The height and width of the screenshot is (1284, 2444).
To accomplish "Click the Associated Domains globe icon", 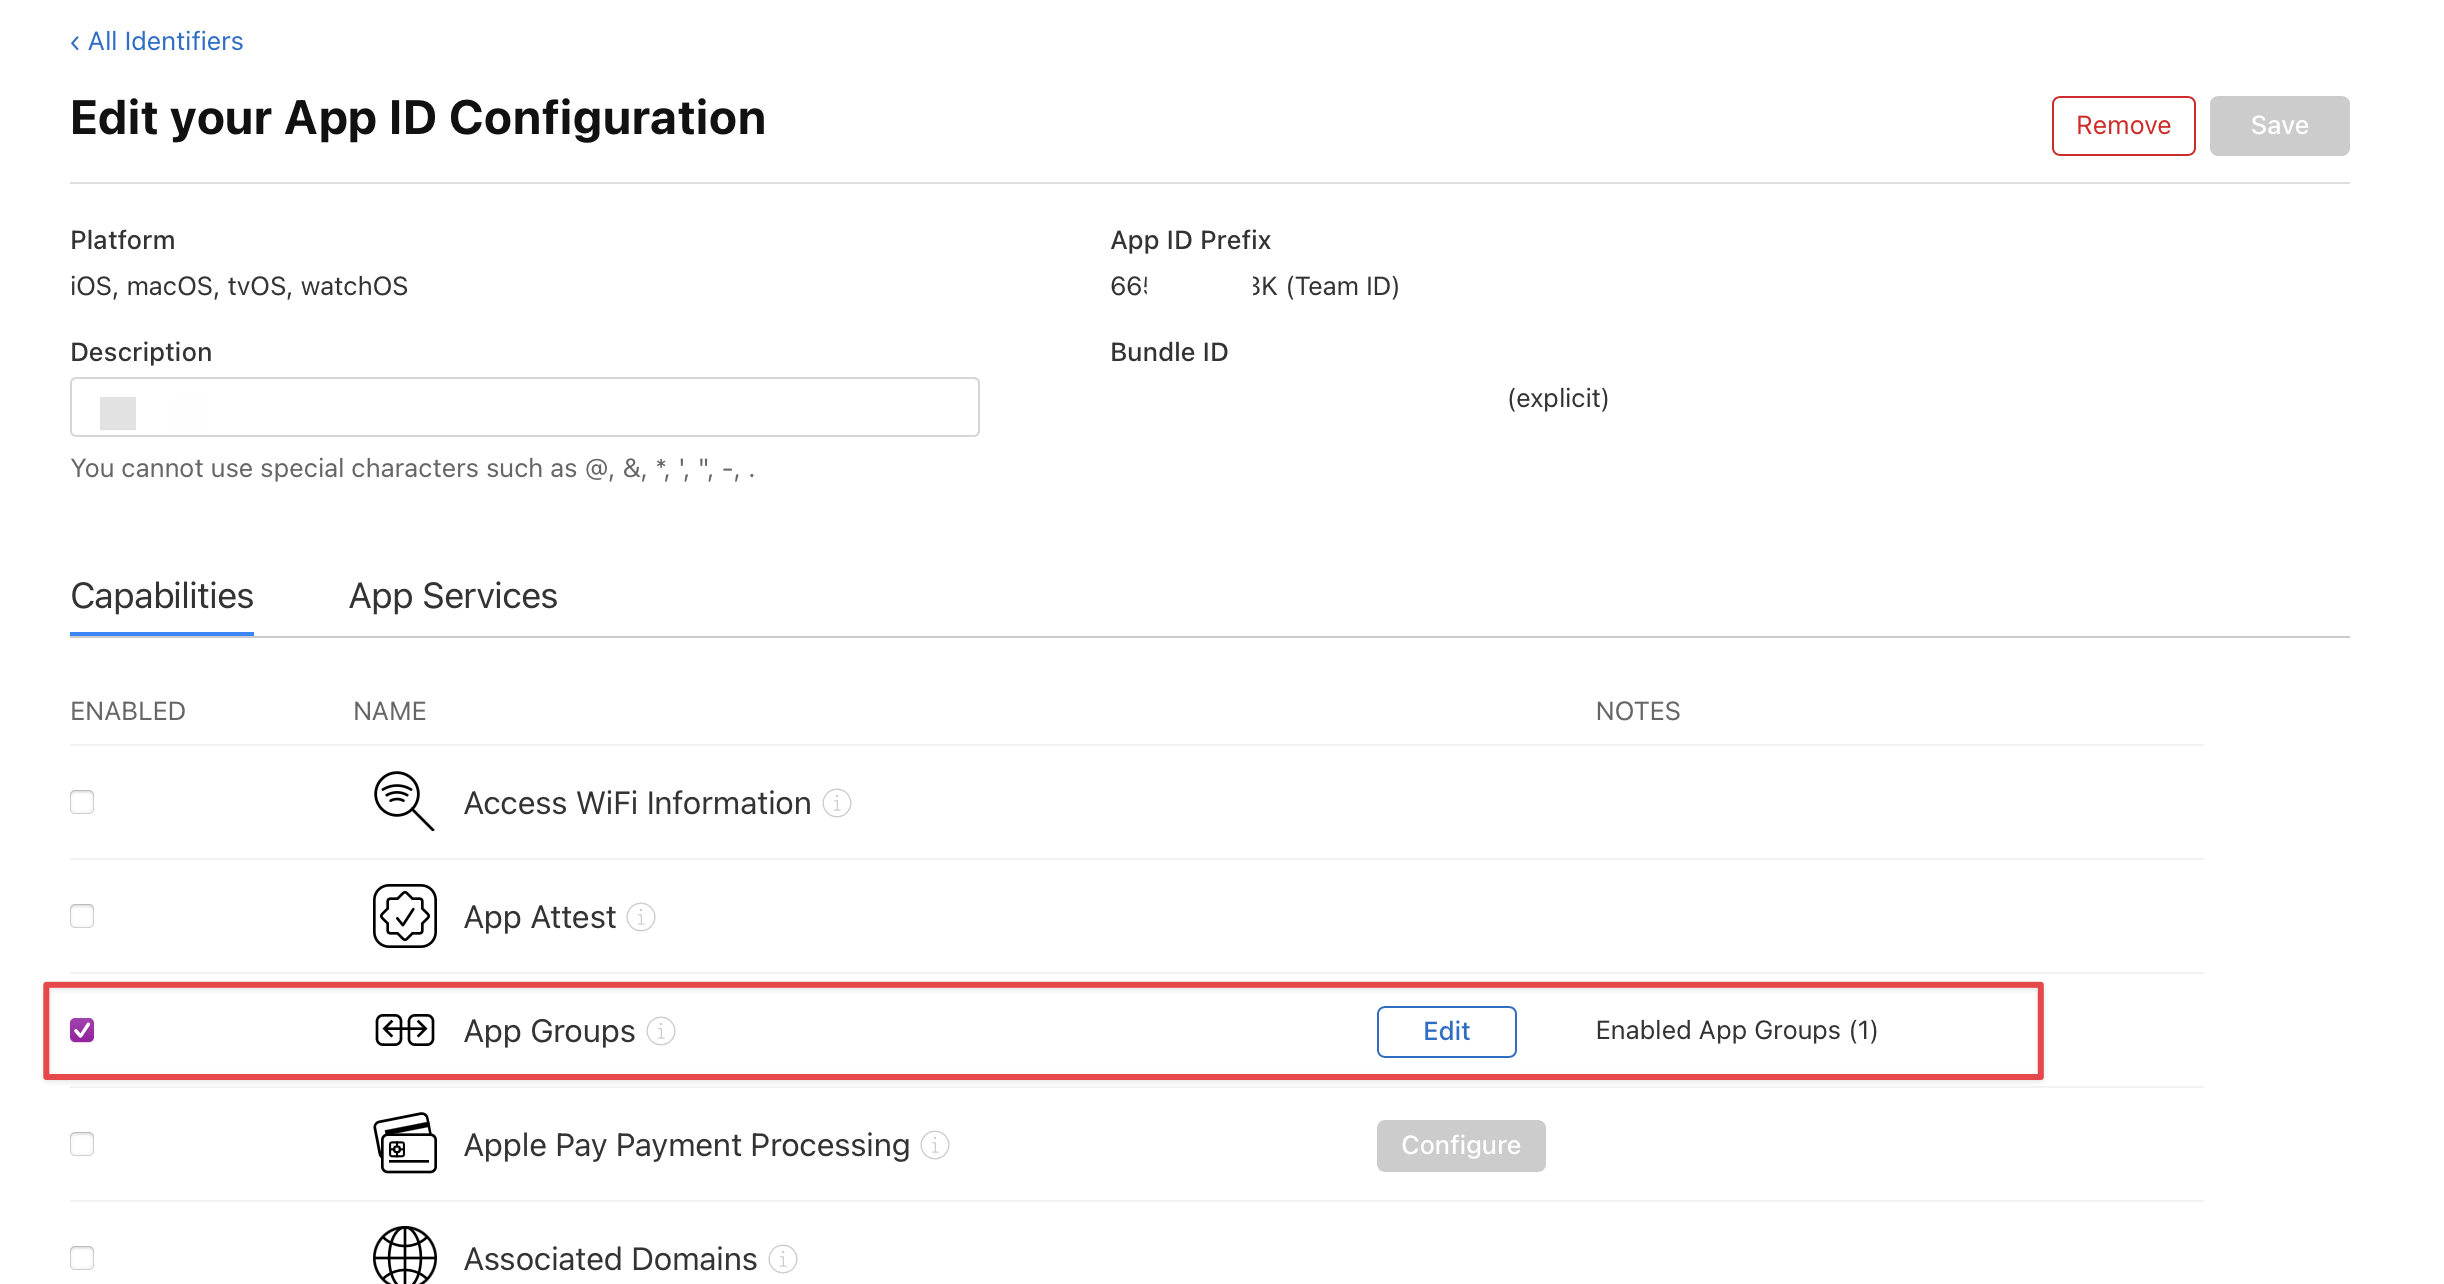I will (x=404, y=1256).
